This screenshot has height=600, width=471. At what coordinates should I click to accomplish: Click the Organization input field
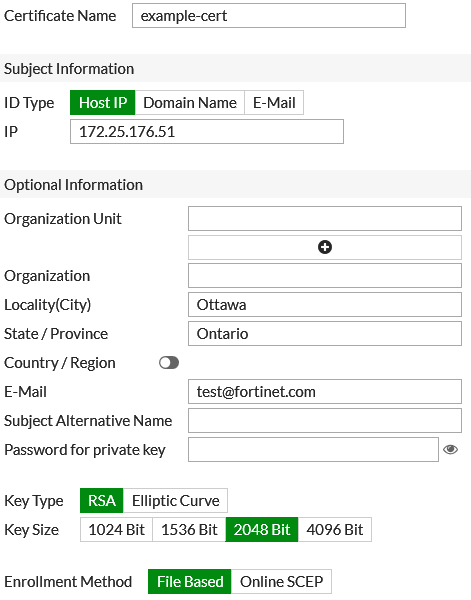point(325,276)
